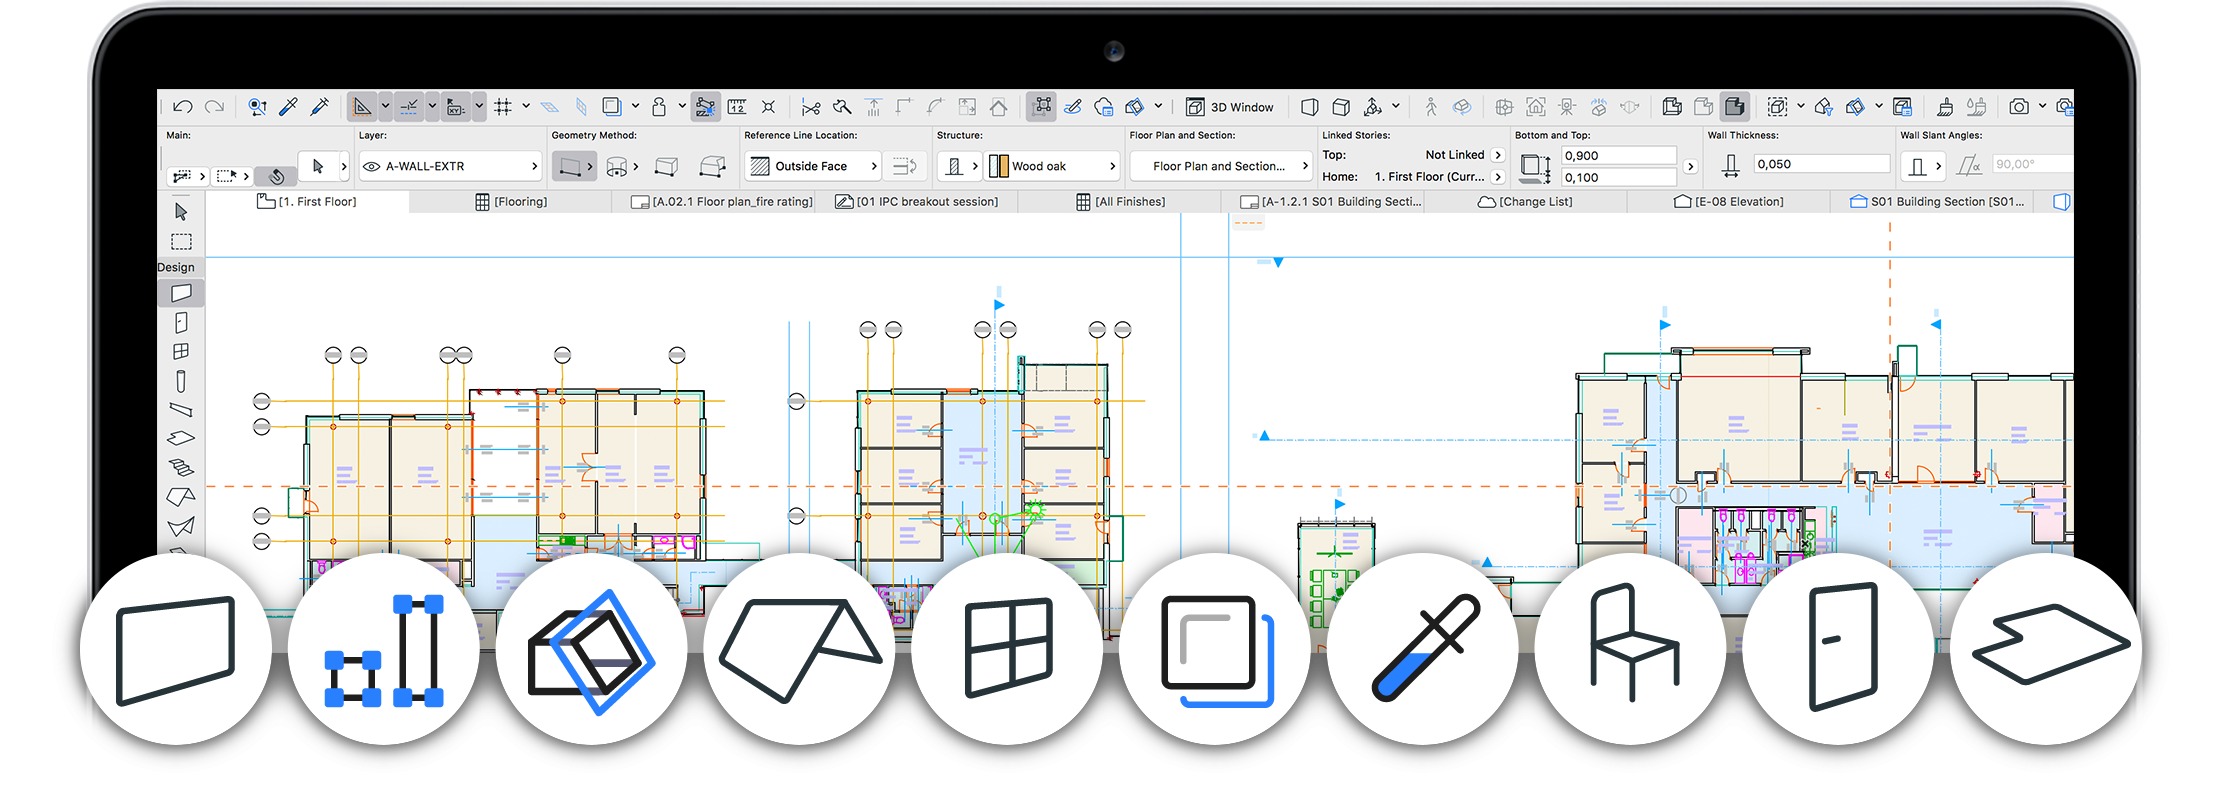Toggle the XY coordinate tracker icon
Screen dimensions: 2229x799
tap(456, 107)
